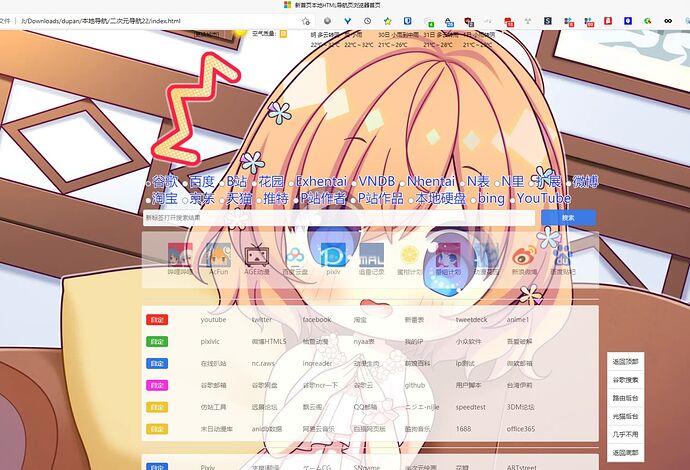Click the grey sphere extension icon
This screenshot has width=690, height=470.
pos(327,21)
